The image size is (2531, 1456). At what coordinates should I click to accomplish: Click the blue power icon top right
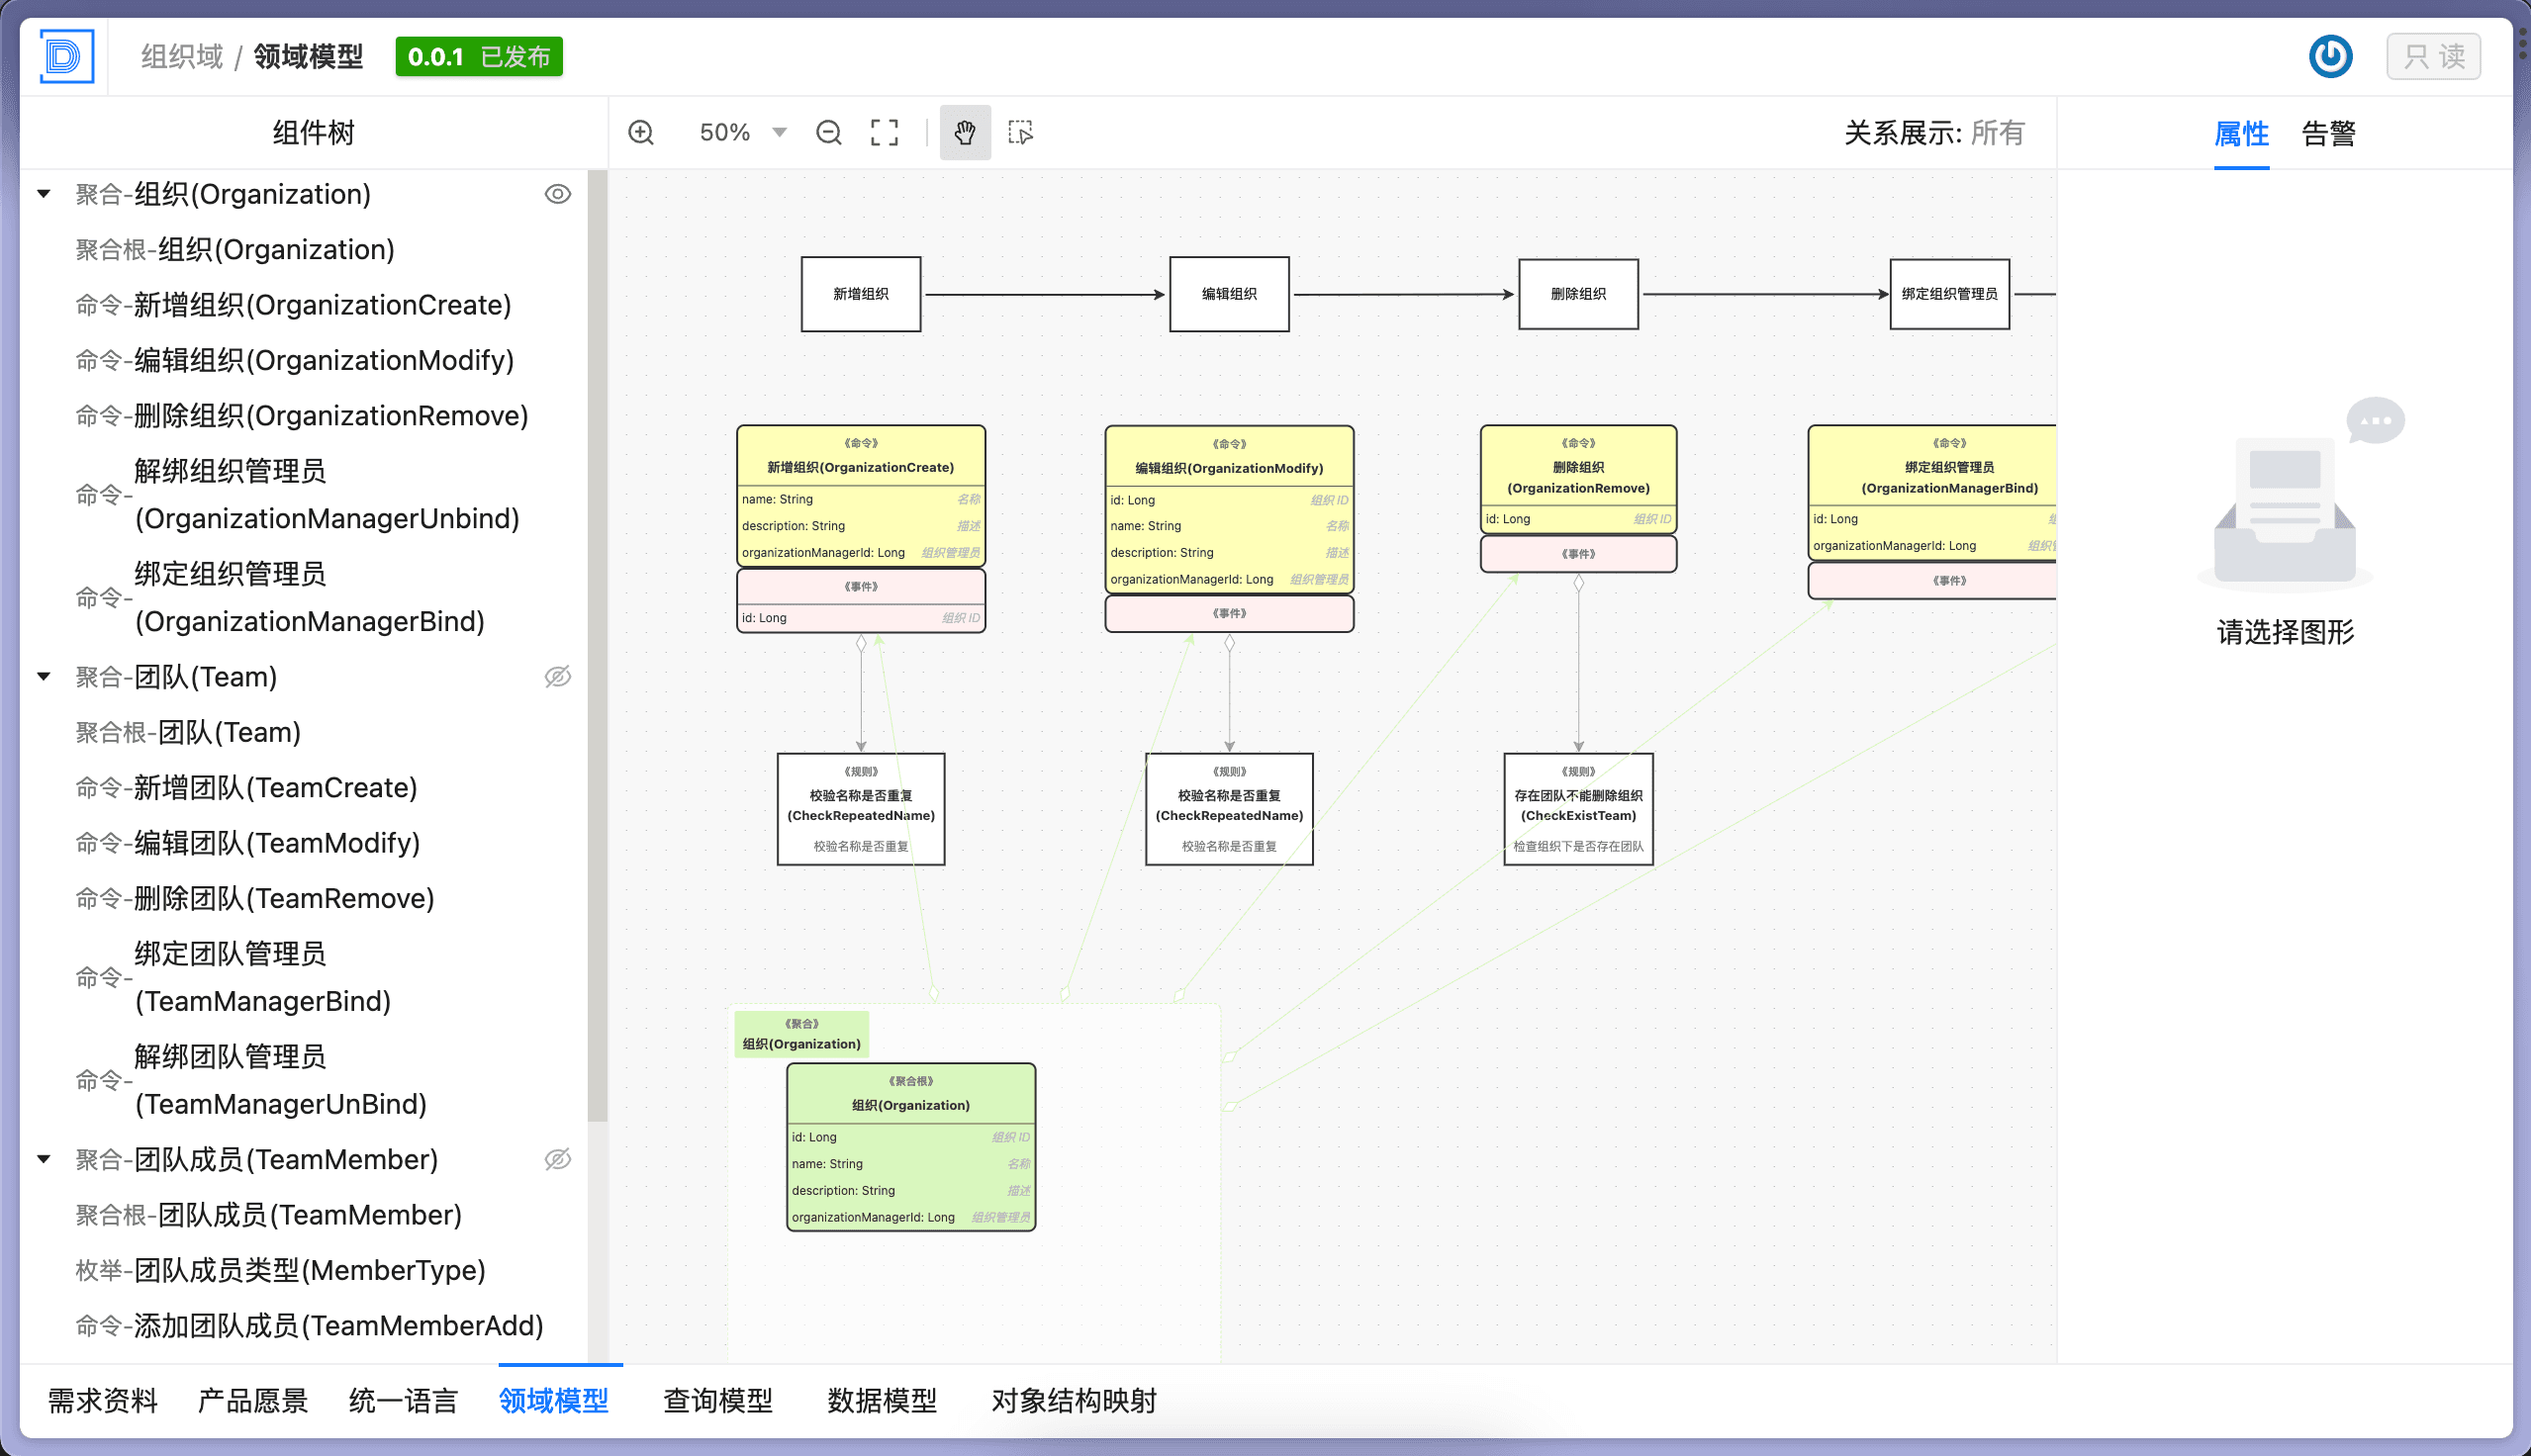pyautogui.click(x=2330, y=56)
